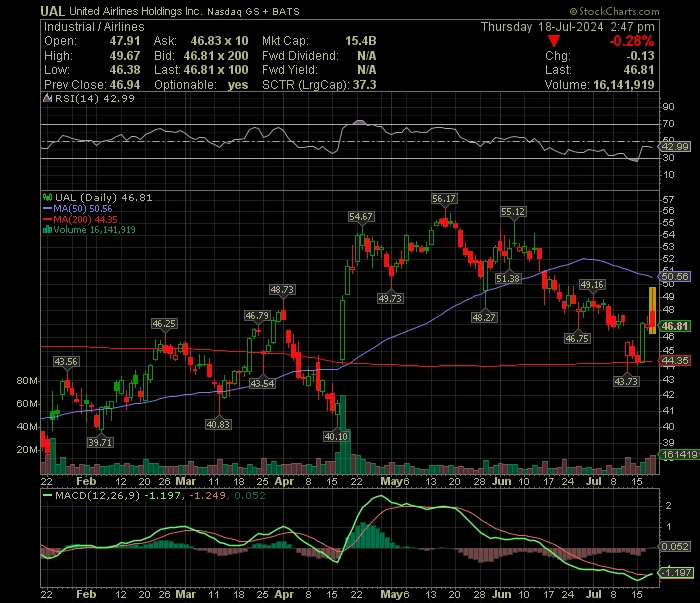Screen dimensions: 700x603
Task: Click the -0.28% percent change
Action: pyautogui.click(x=632, y=41)
